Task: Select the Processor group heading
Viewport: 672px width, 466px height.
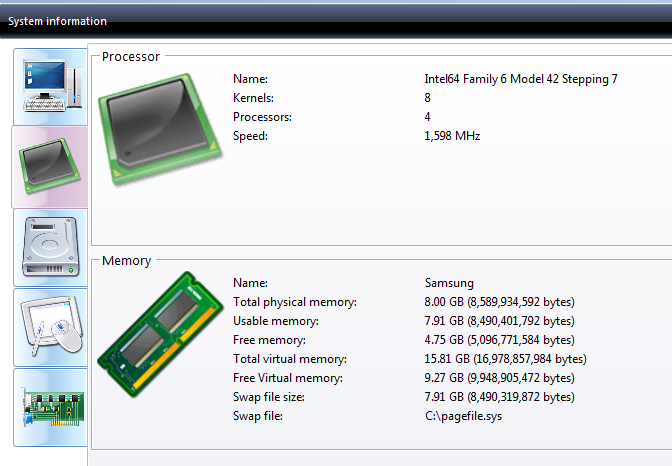Action: pos(131,57)
